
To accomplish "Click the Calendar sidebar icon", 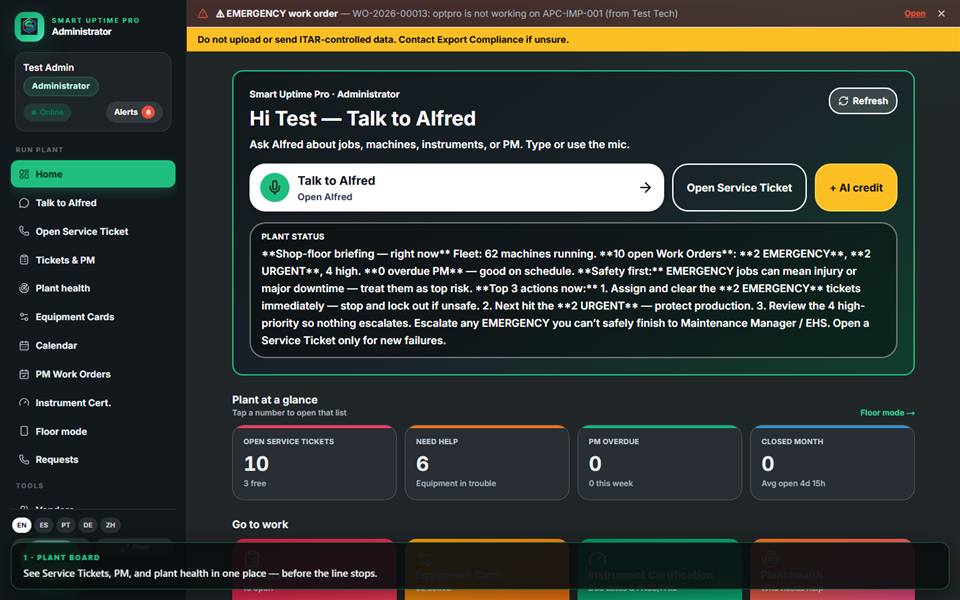I will pyautogui.click(x=24, y=345).
